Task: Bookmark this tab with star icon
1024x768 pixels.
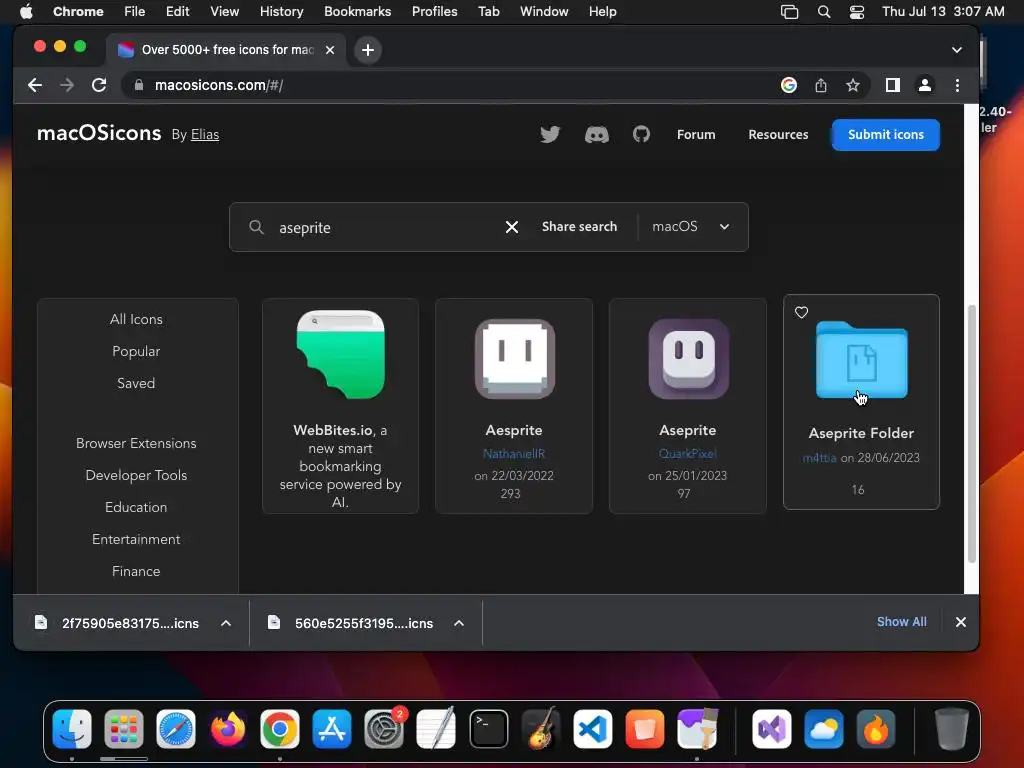Action: [x=852, y=85]
